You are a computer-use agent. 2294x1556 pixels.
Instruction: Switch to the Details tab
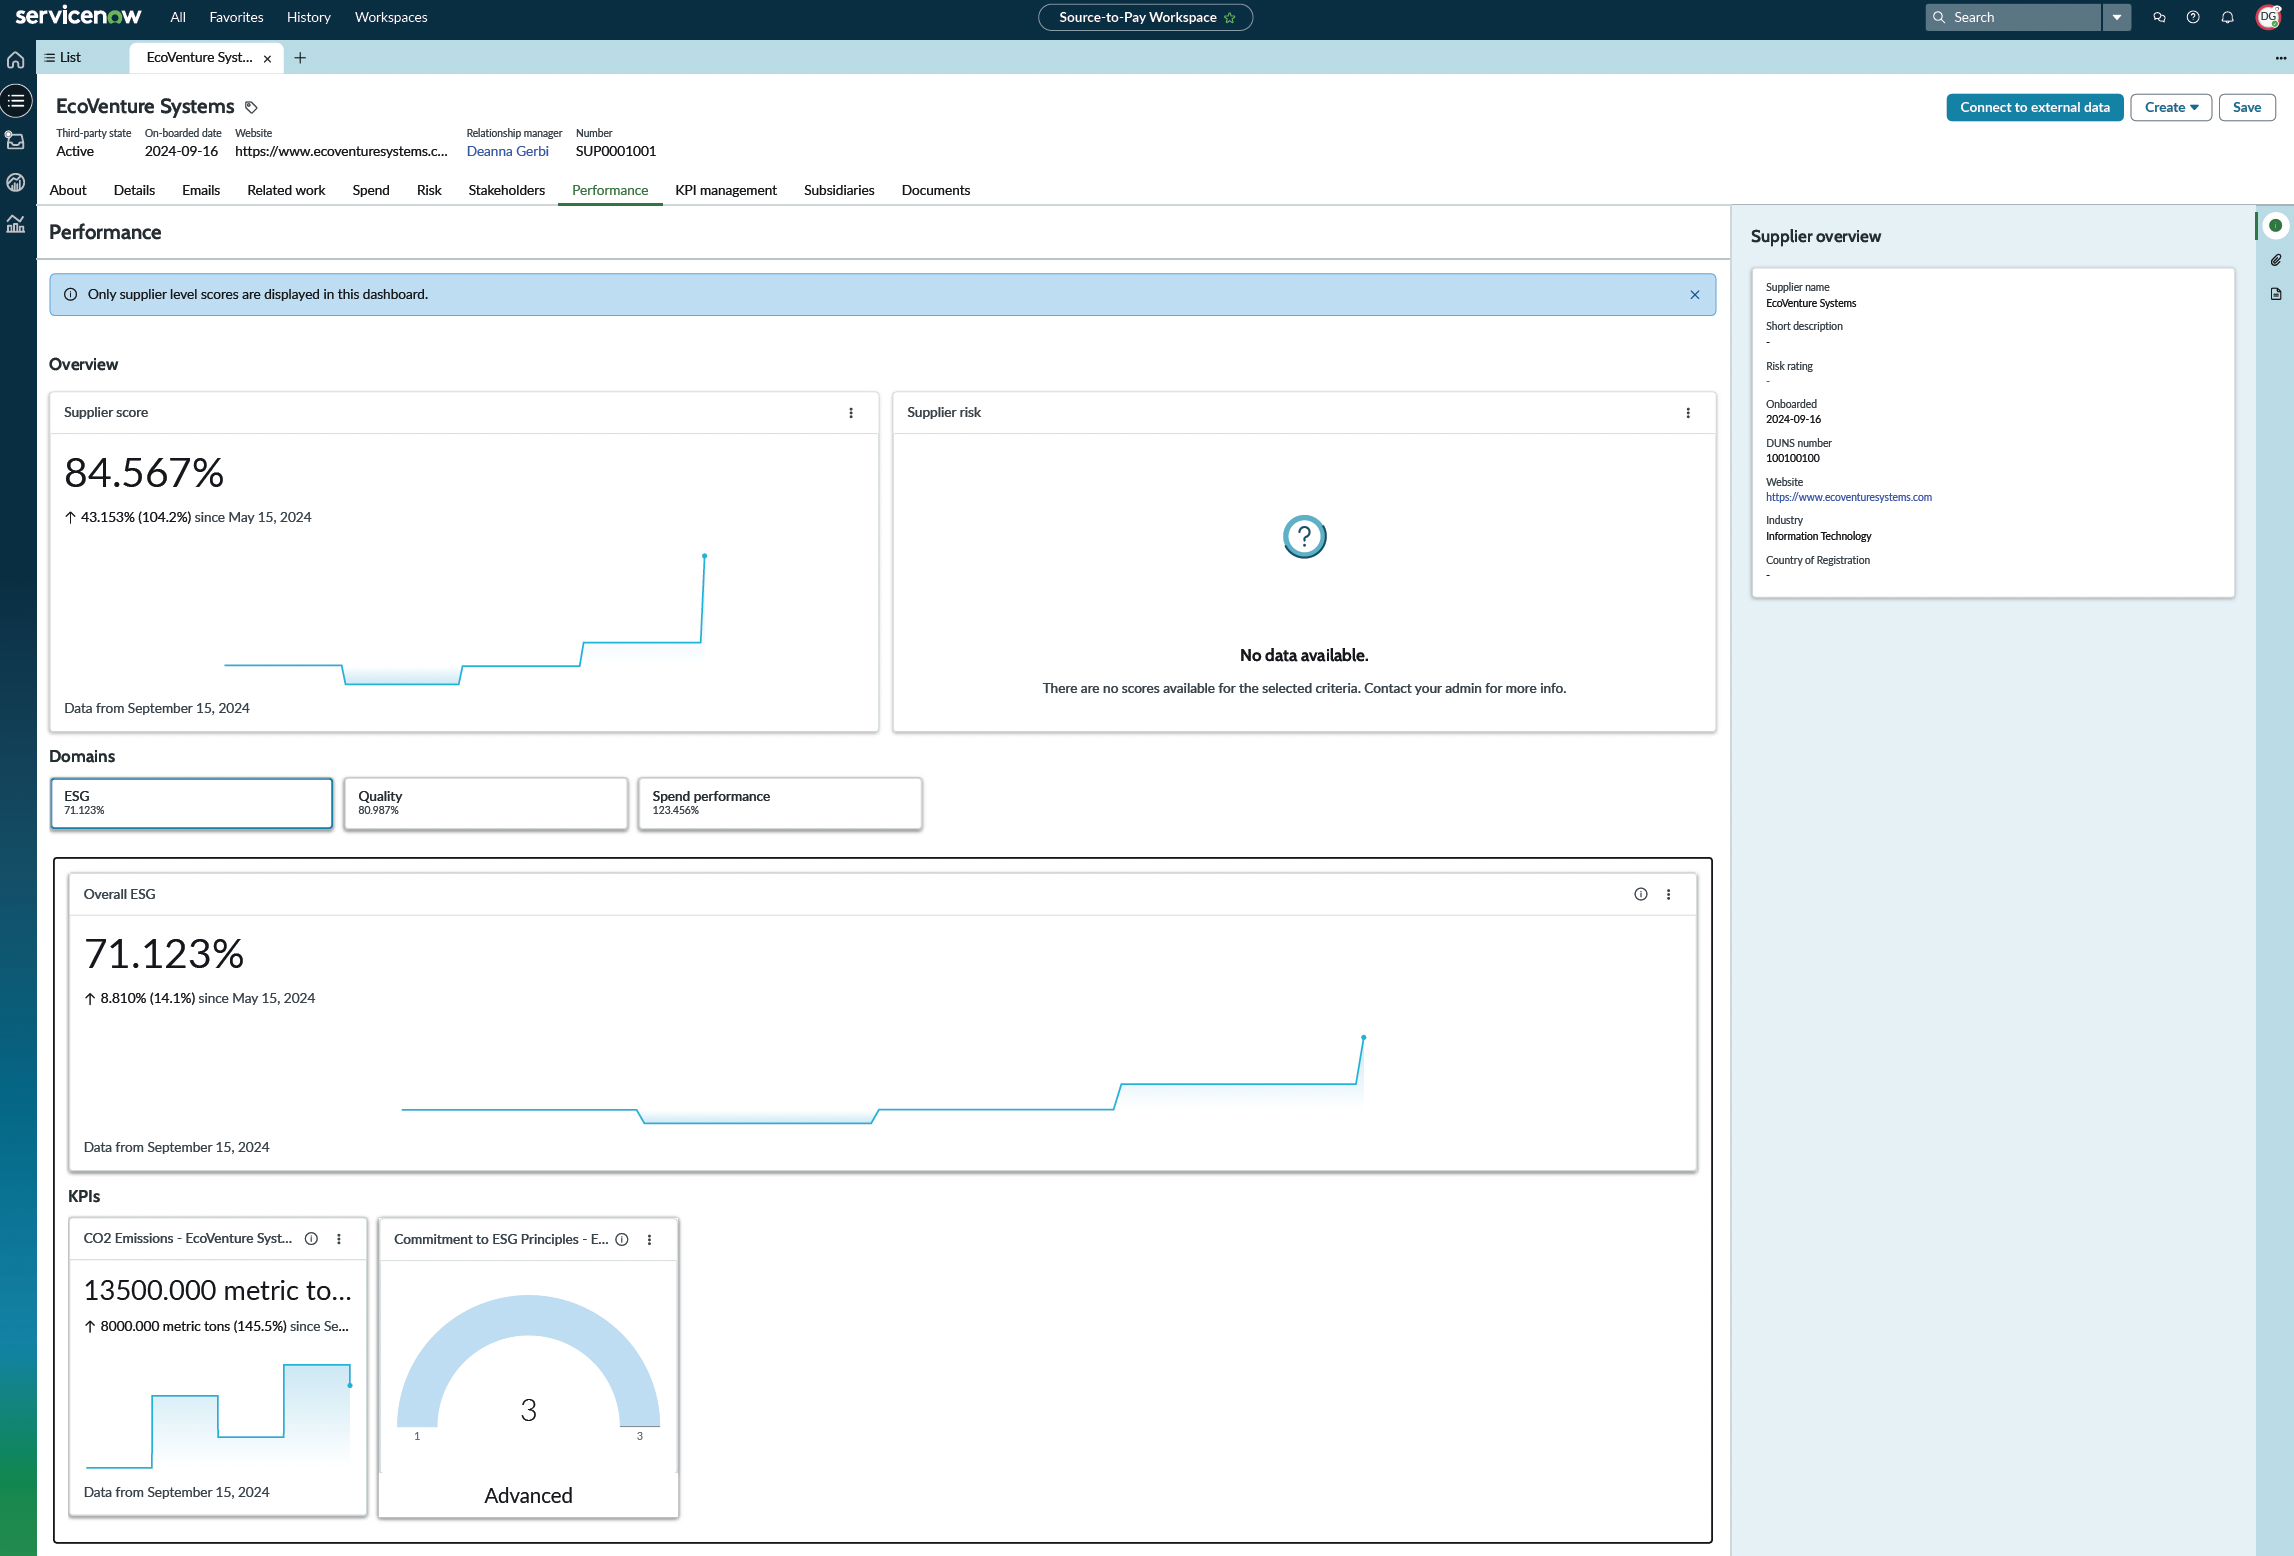tap(134, 190)
